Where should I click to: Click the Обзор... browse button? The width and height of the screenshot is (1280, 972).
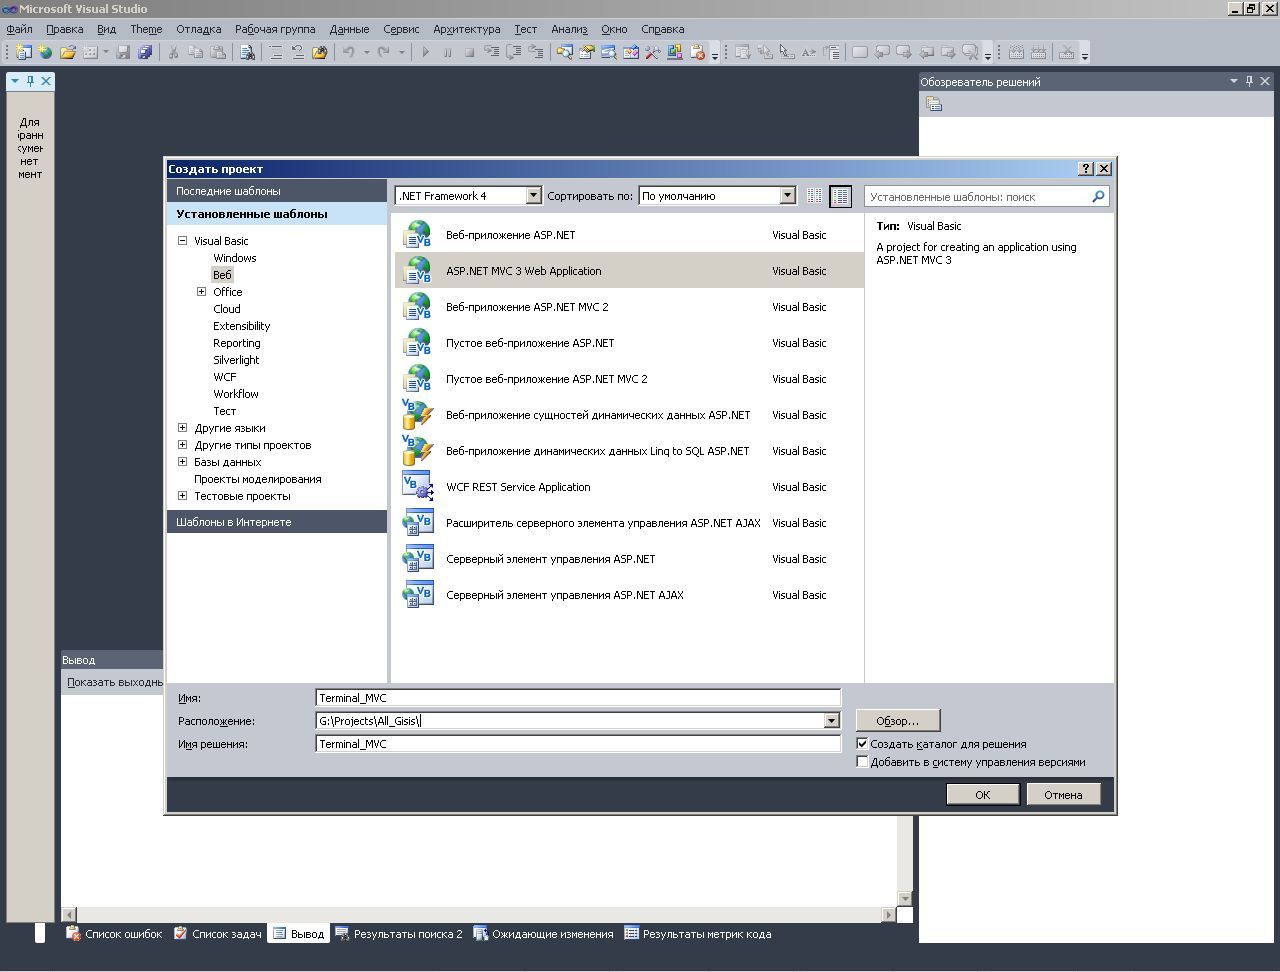click(898, 721)
